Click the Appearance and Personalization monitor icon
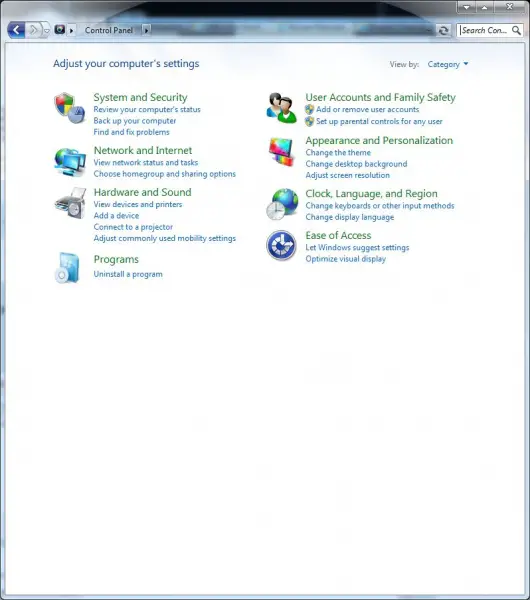The height and width of the screenshot is (600, 530). [281, 152]
